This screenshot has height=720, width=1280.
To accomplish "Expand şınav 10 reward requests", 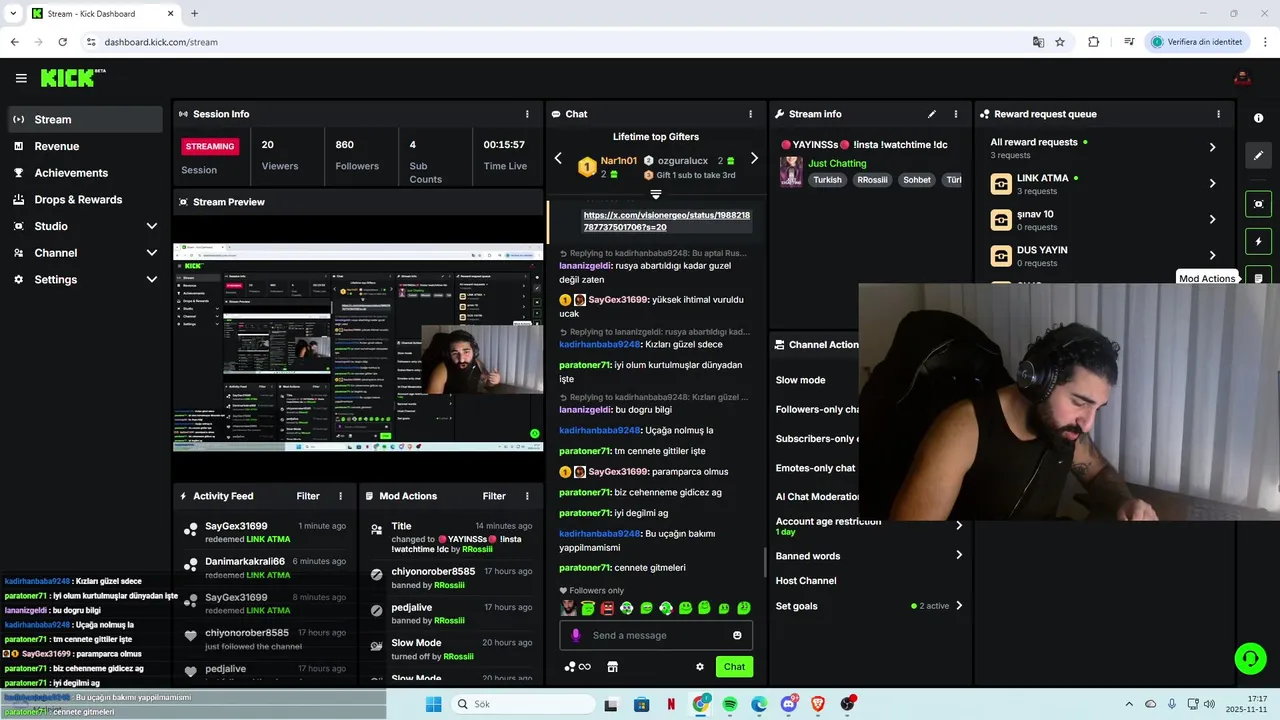I will click(x=1212, y=220).
